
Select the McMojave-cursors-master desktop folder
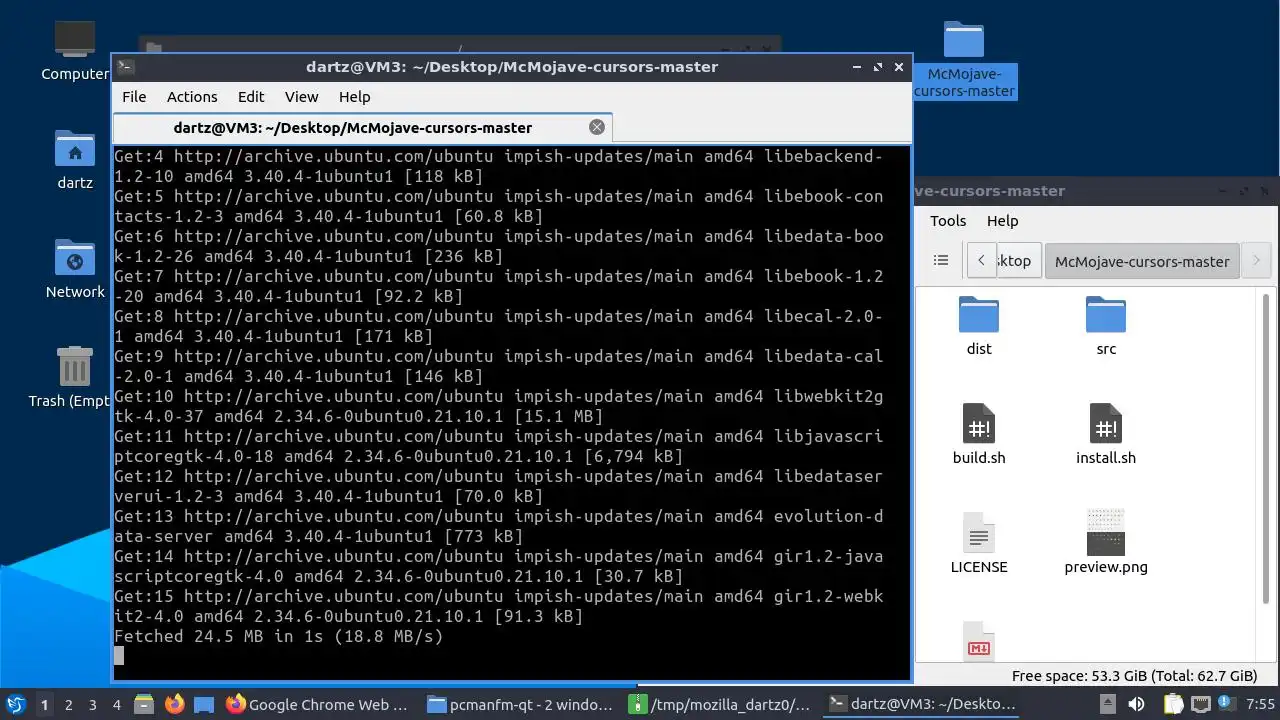pos(964,60)
